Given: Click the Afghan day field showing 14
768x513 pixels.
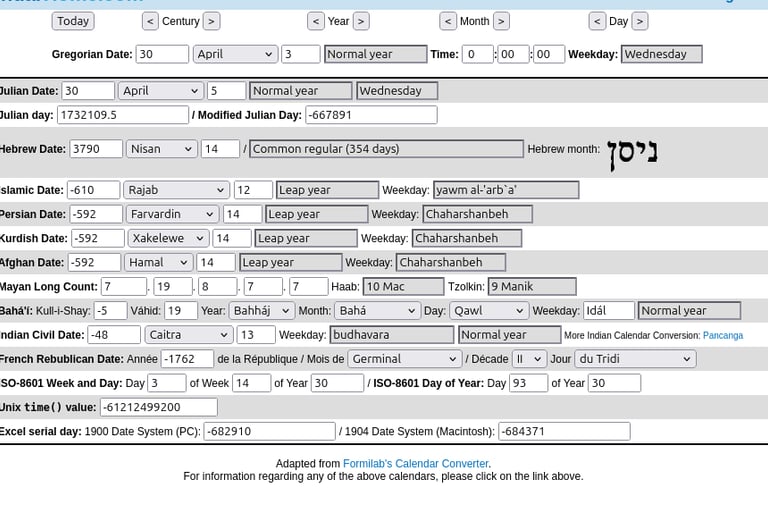Looking at the screenshot, I should [216, 263].
